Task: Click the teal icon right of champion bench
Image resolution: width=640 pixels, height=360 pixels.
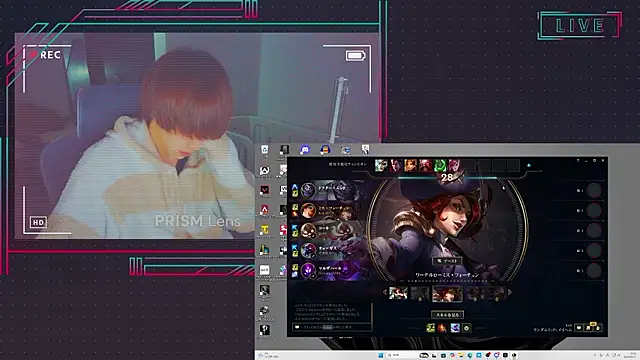Action: pos(529,165)
